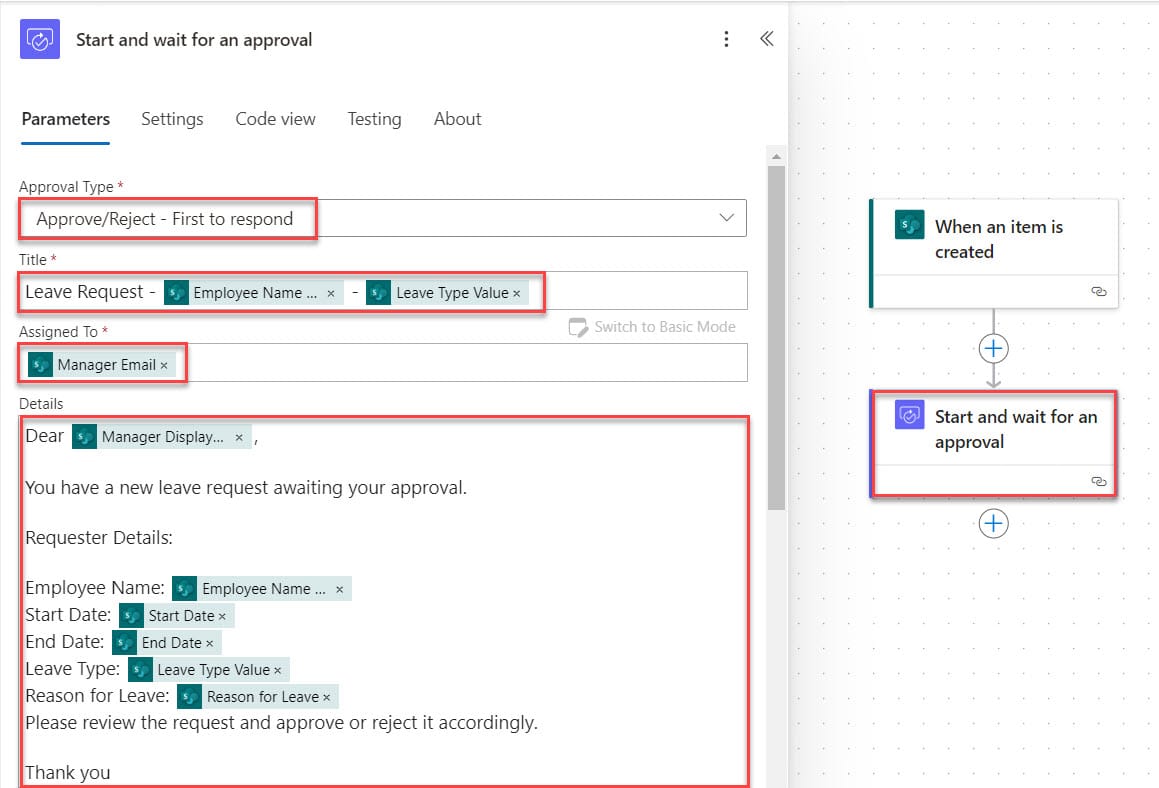Click the SharePoint icon on the Reason for Leave token
1159x788 pixels.
click(189, 695)
